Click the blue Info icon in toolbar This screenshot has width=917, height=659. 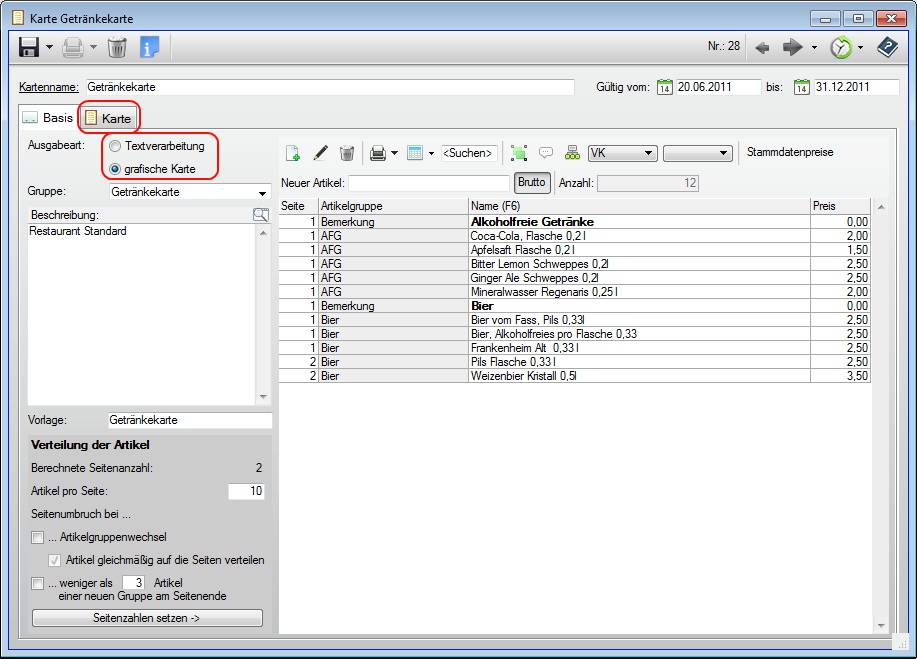tap(149, 47)
